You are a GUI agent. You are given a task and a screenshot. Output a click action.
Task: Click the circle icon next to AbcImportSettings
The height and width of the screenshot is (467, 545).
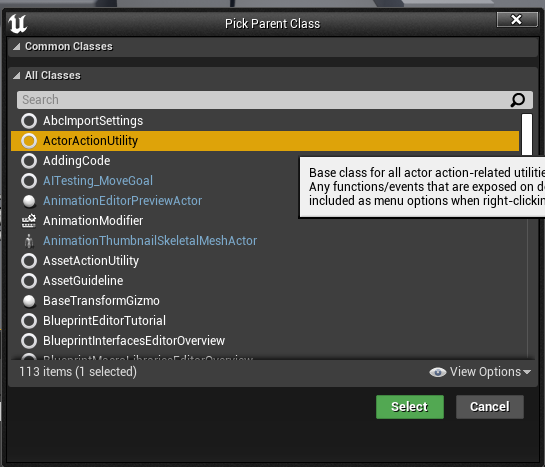click(x=29, y=121)
